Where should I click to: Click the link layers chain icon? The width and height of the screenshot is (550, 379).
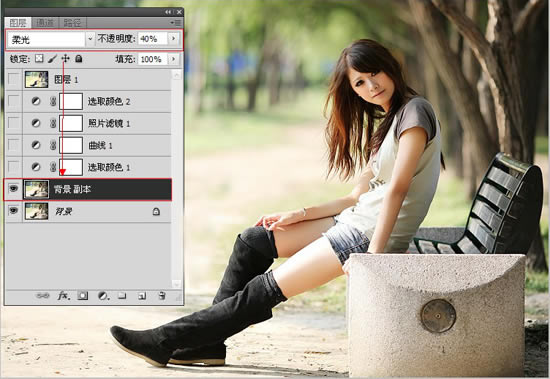[43, 296]
